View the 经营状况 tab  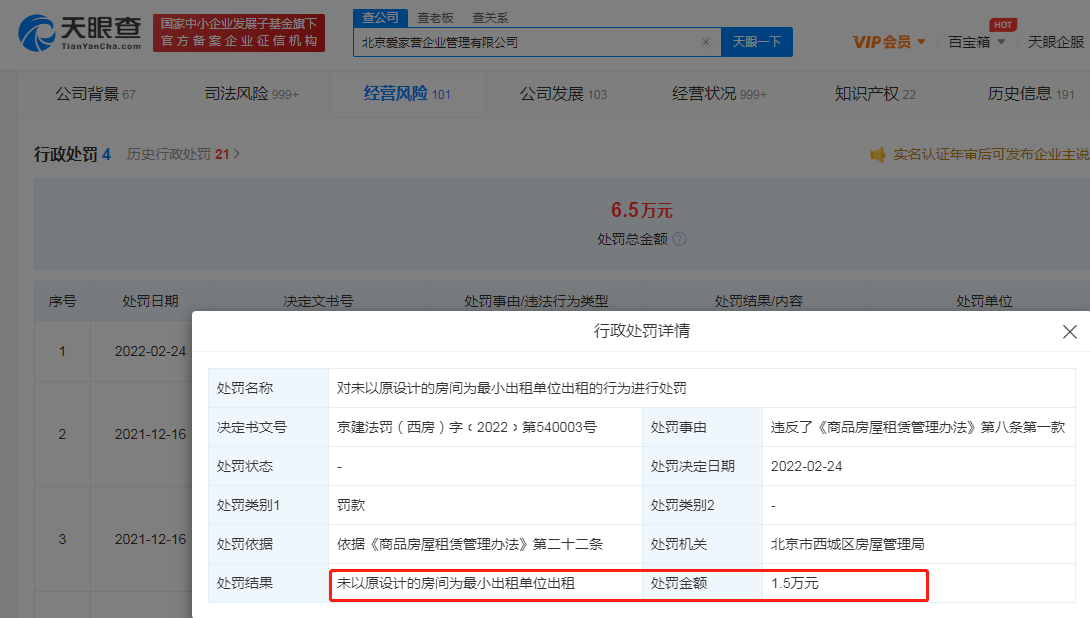click(703, 91)
